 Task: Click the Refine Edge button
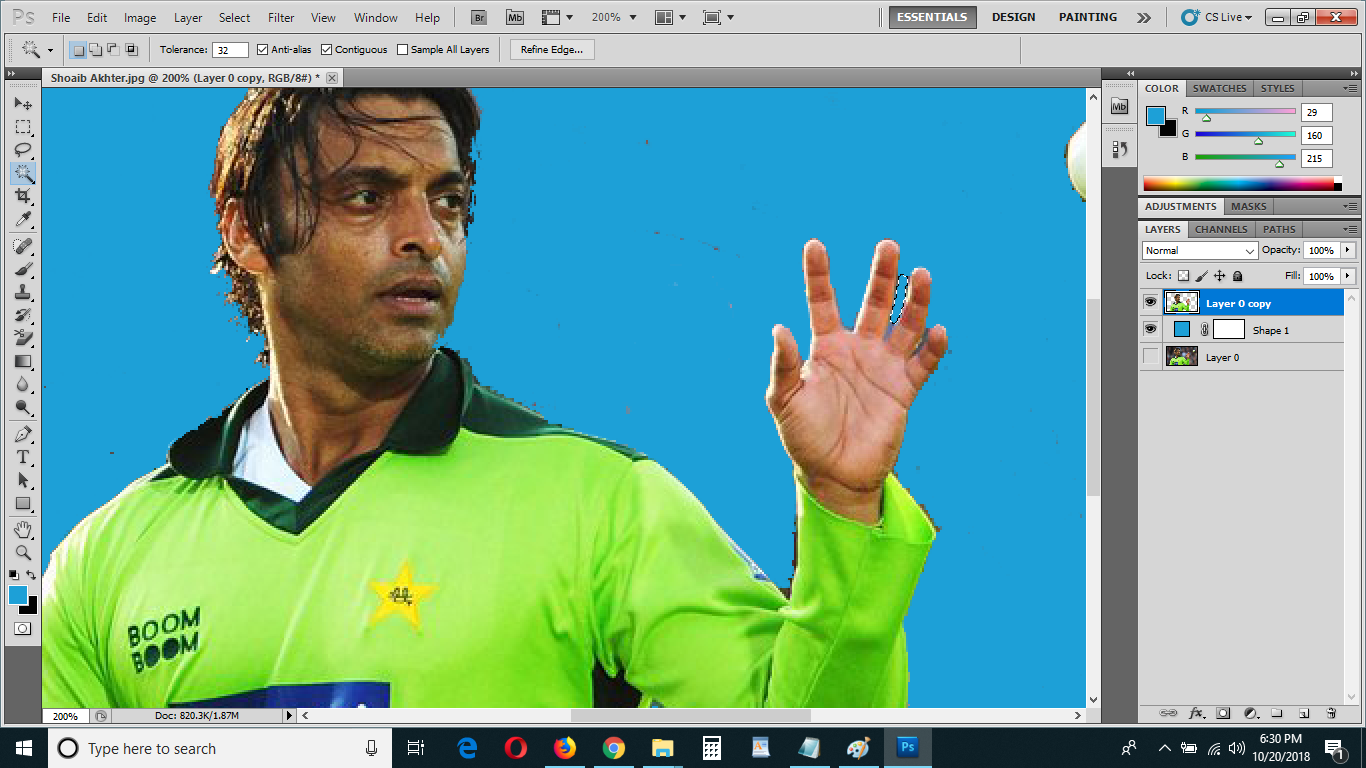pyautogui.click(x=552, y=49)
